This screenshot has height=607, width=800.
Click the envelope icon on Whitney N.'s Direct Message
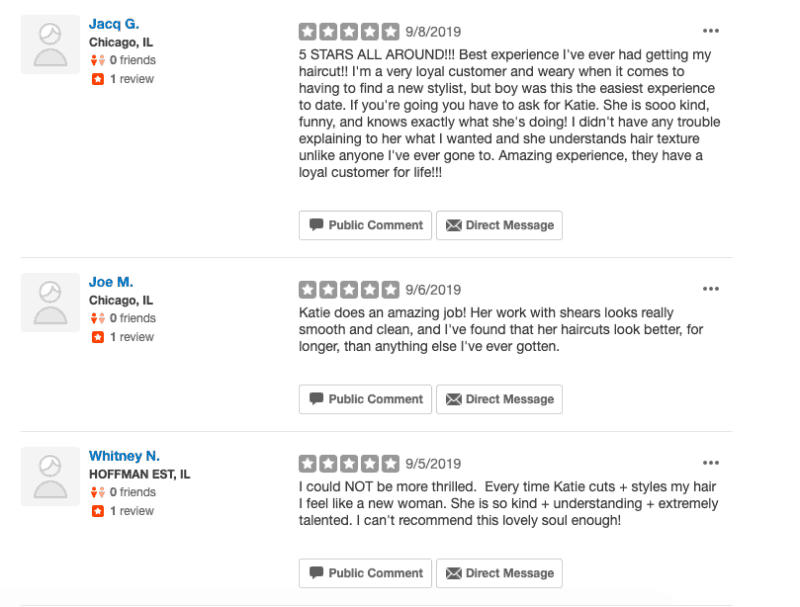tap(456, 573)
